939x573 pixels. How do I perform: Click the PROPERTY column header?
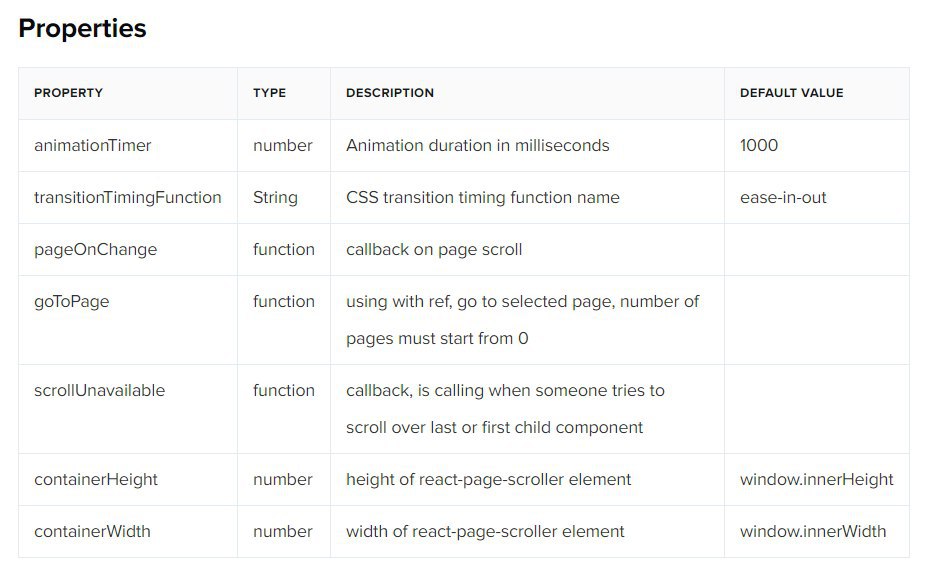68,93
